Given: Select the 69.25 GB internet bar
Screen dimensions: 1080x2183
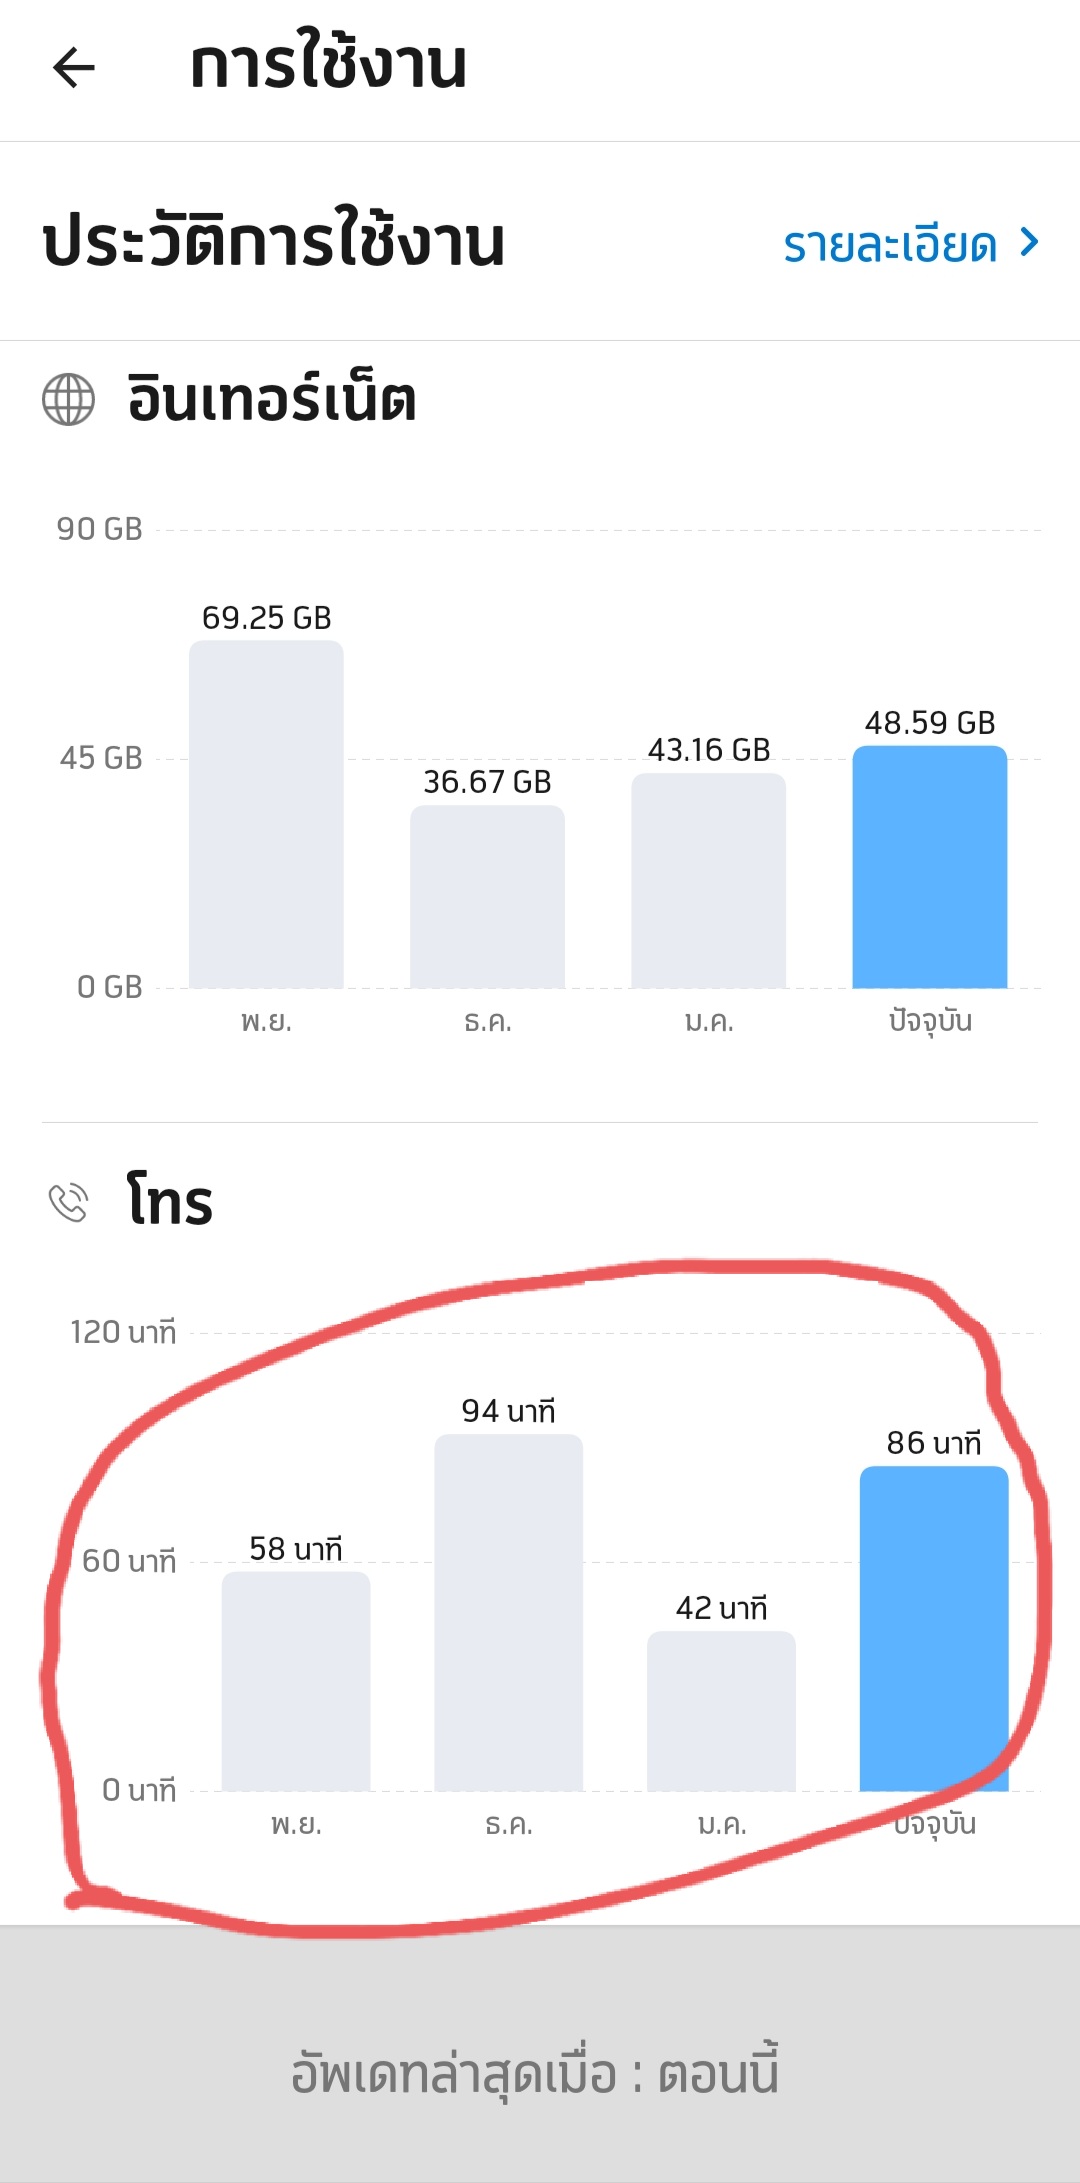Looking at the screenshot, I should coord(266,815).
